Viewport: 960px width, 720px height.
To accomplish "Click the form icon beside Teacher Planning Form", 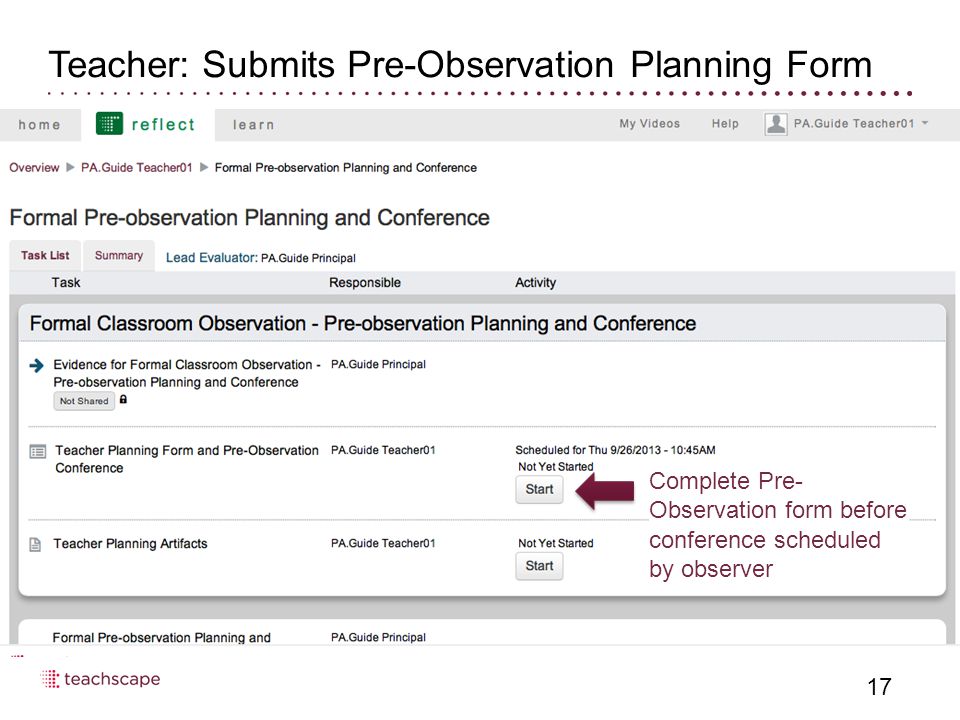I will 37,452.
